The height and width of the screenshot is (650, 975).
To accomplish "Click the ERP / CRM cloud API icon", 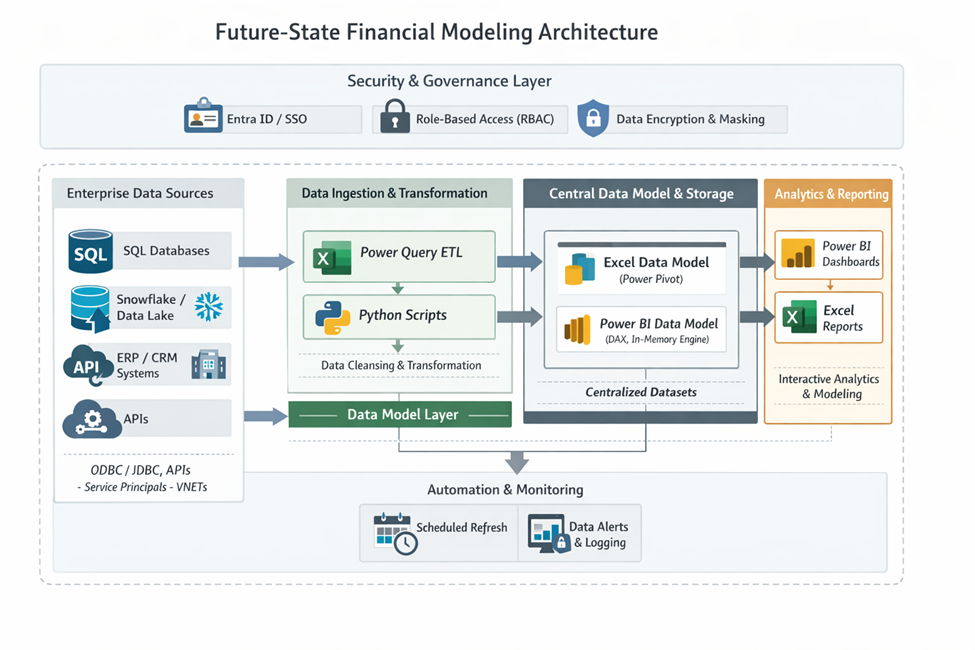I will coord(88,365).
